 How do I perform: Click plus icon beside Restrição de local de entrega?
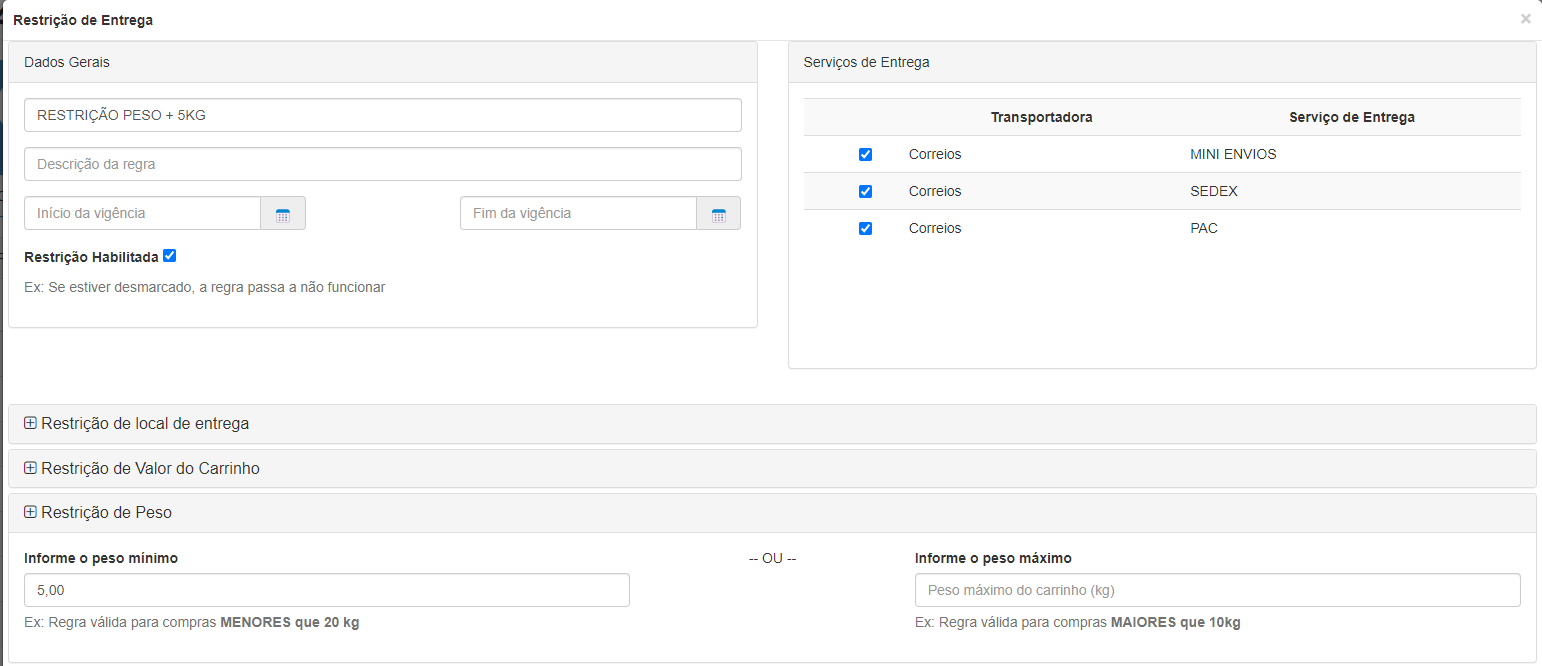[x=30, y=423]
